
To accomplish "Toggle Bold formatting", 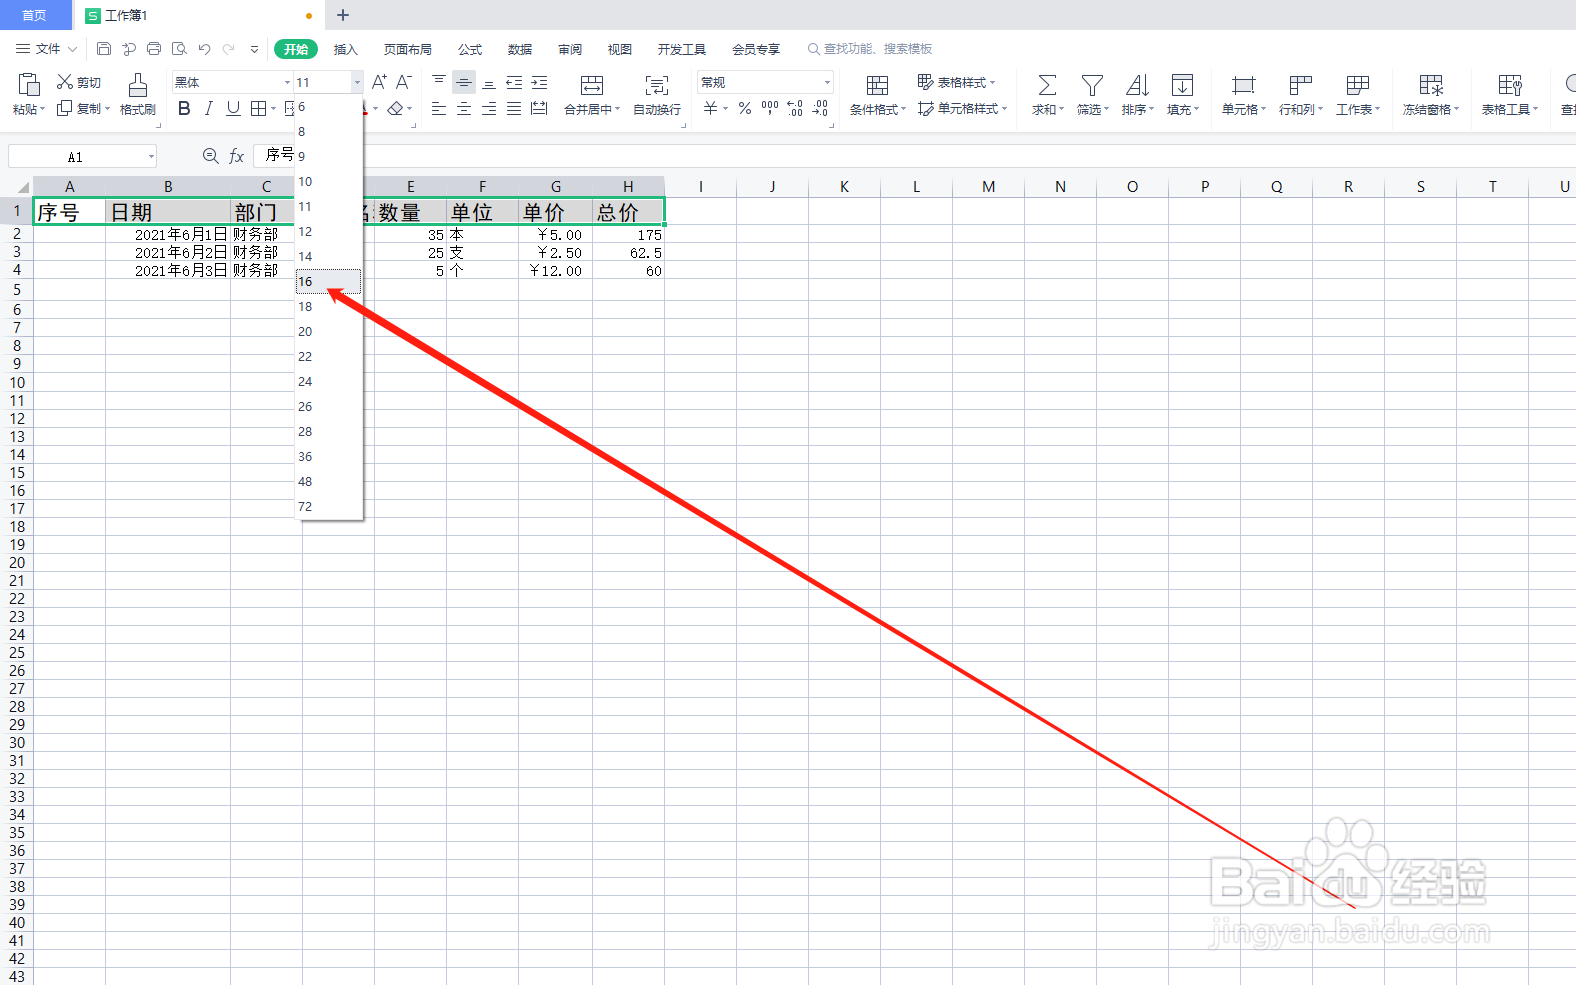I will pyautogui.click(x=184, y=108).
